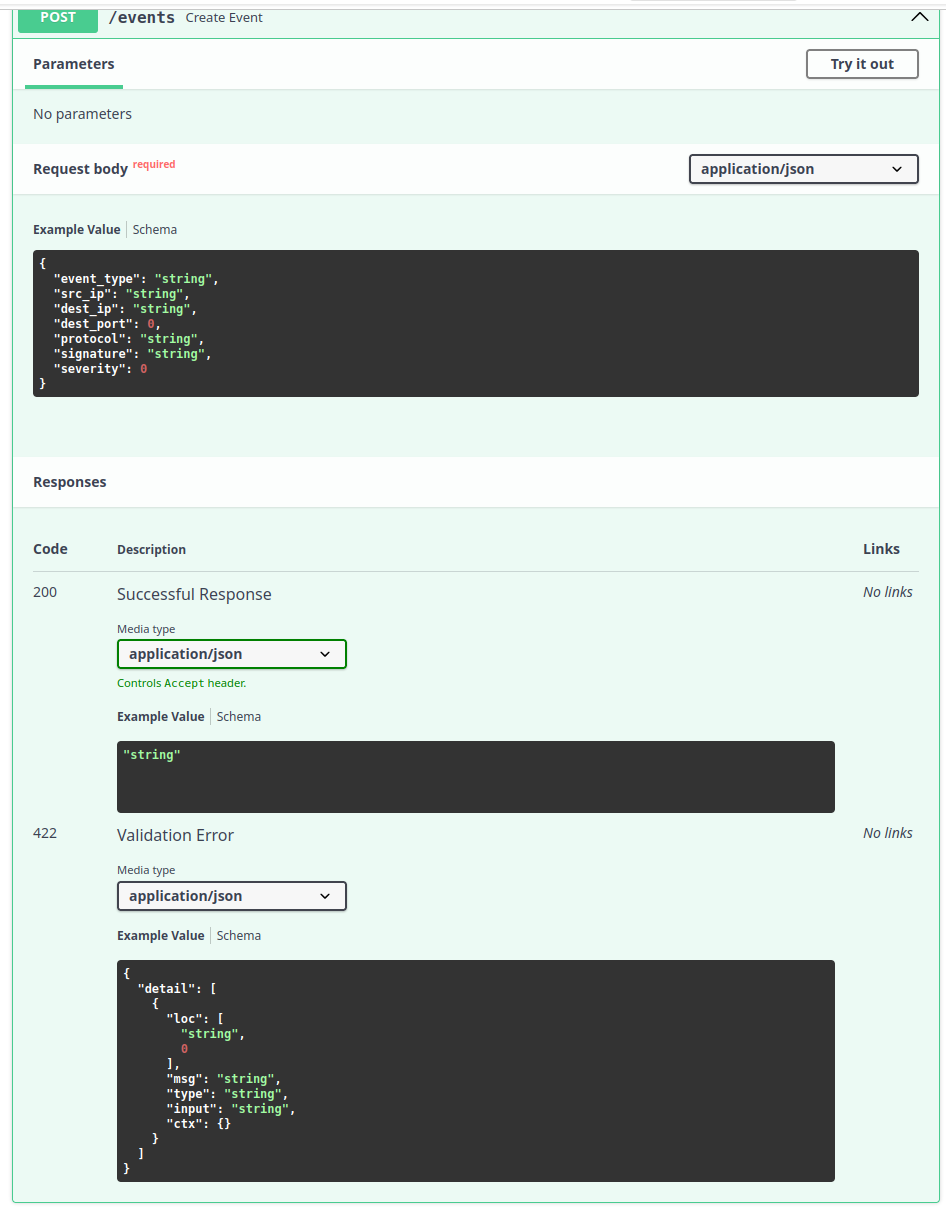The width and height of the screenshot is (946, 1208).
Task: Click the Validation Error description
Action: pyautogui.click(x=175, y=835)
